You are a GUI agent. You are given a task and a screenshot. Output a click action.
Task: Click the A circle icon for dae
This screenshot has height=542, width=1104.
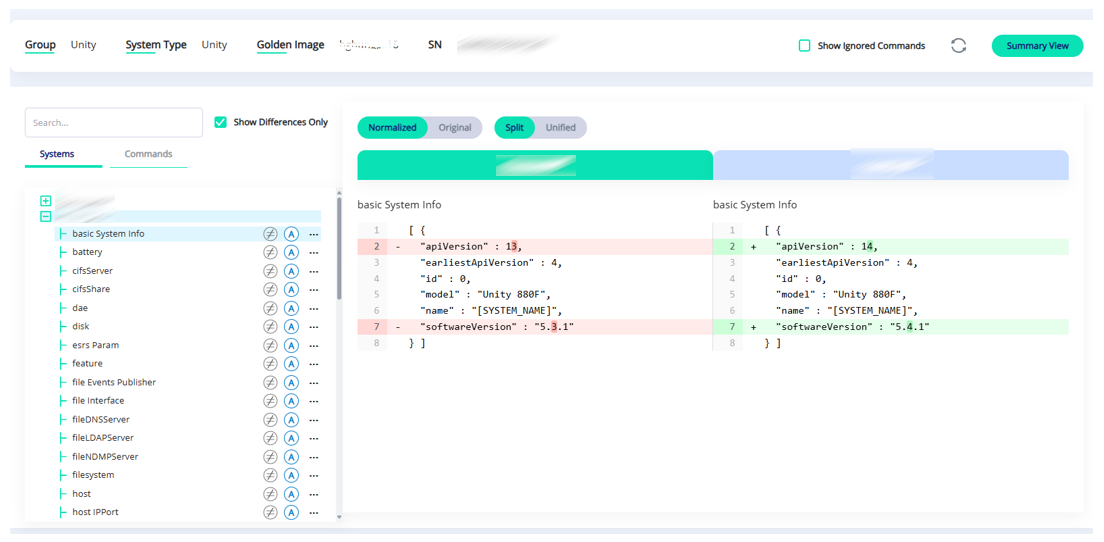click(291, 308)
